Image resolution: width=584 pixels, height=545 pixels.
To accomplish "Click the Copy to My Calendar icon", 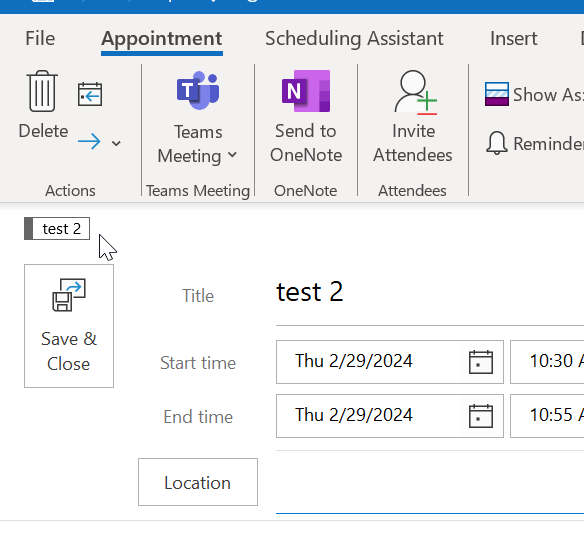I will 90,94.
